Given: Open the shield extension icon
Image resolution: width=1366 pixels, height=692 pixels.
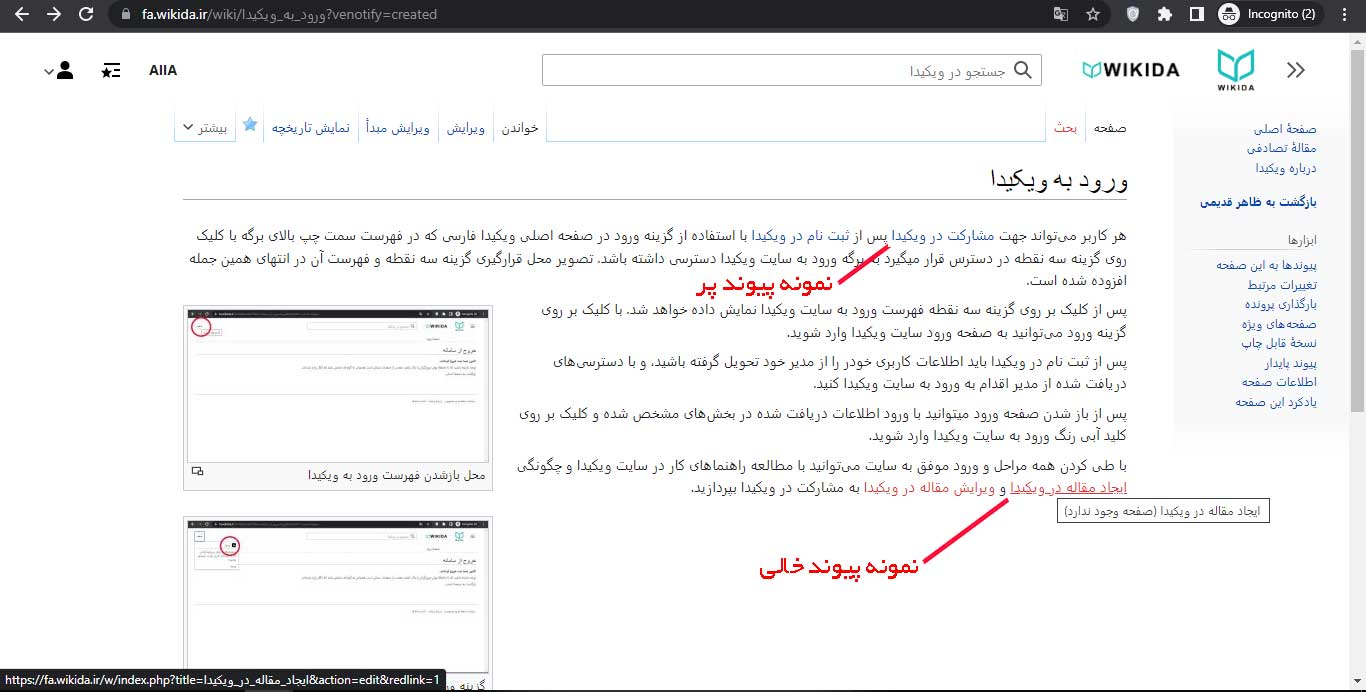Looking at the screenshot, I should (x=1132, y=15).
